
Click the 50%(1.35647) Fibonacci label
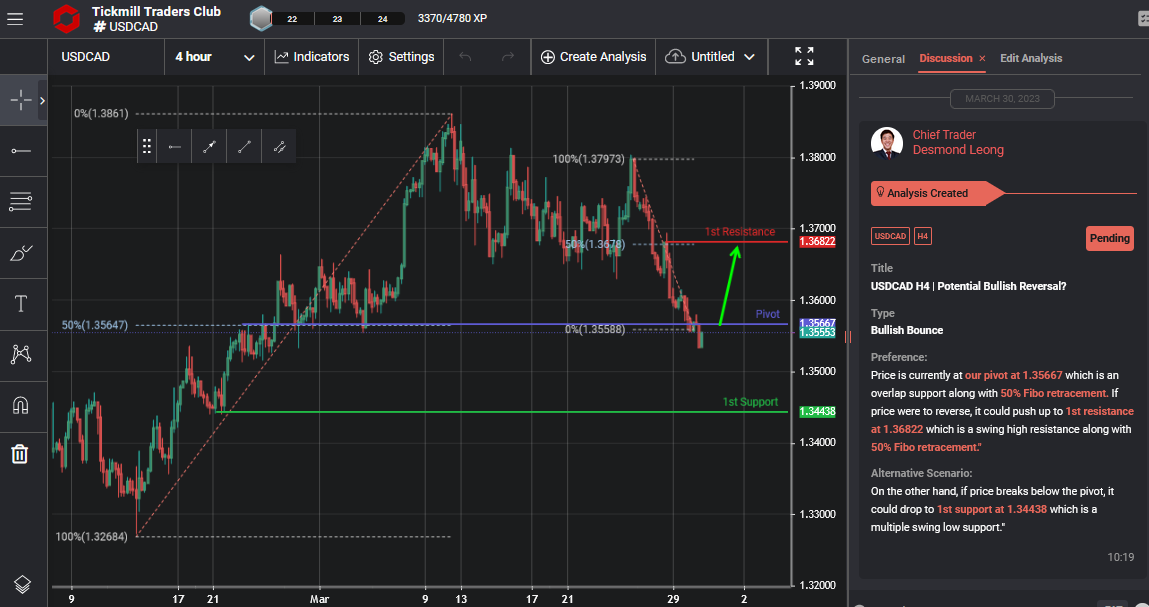pos(95,325)
